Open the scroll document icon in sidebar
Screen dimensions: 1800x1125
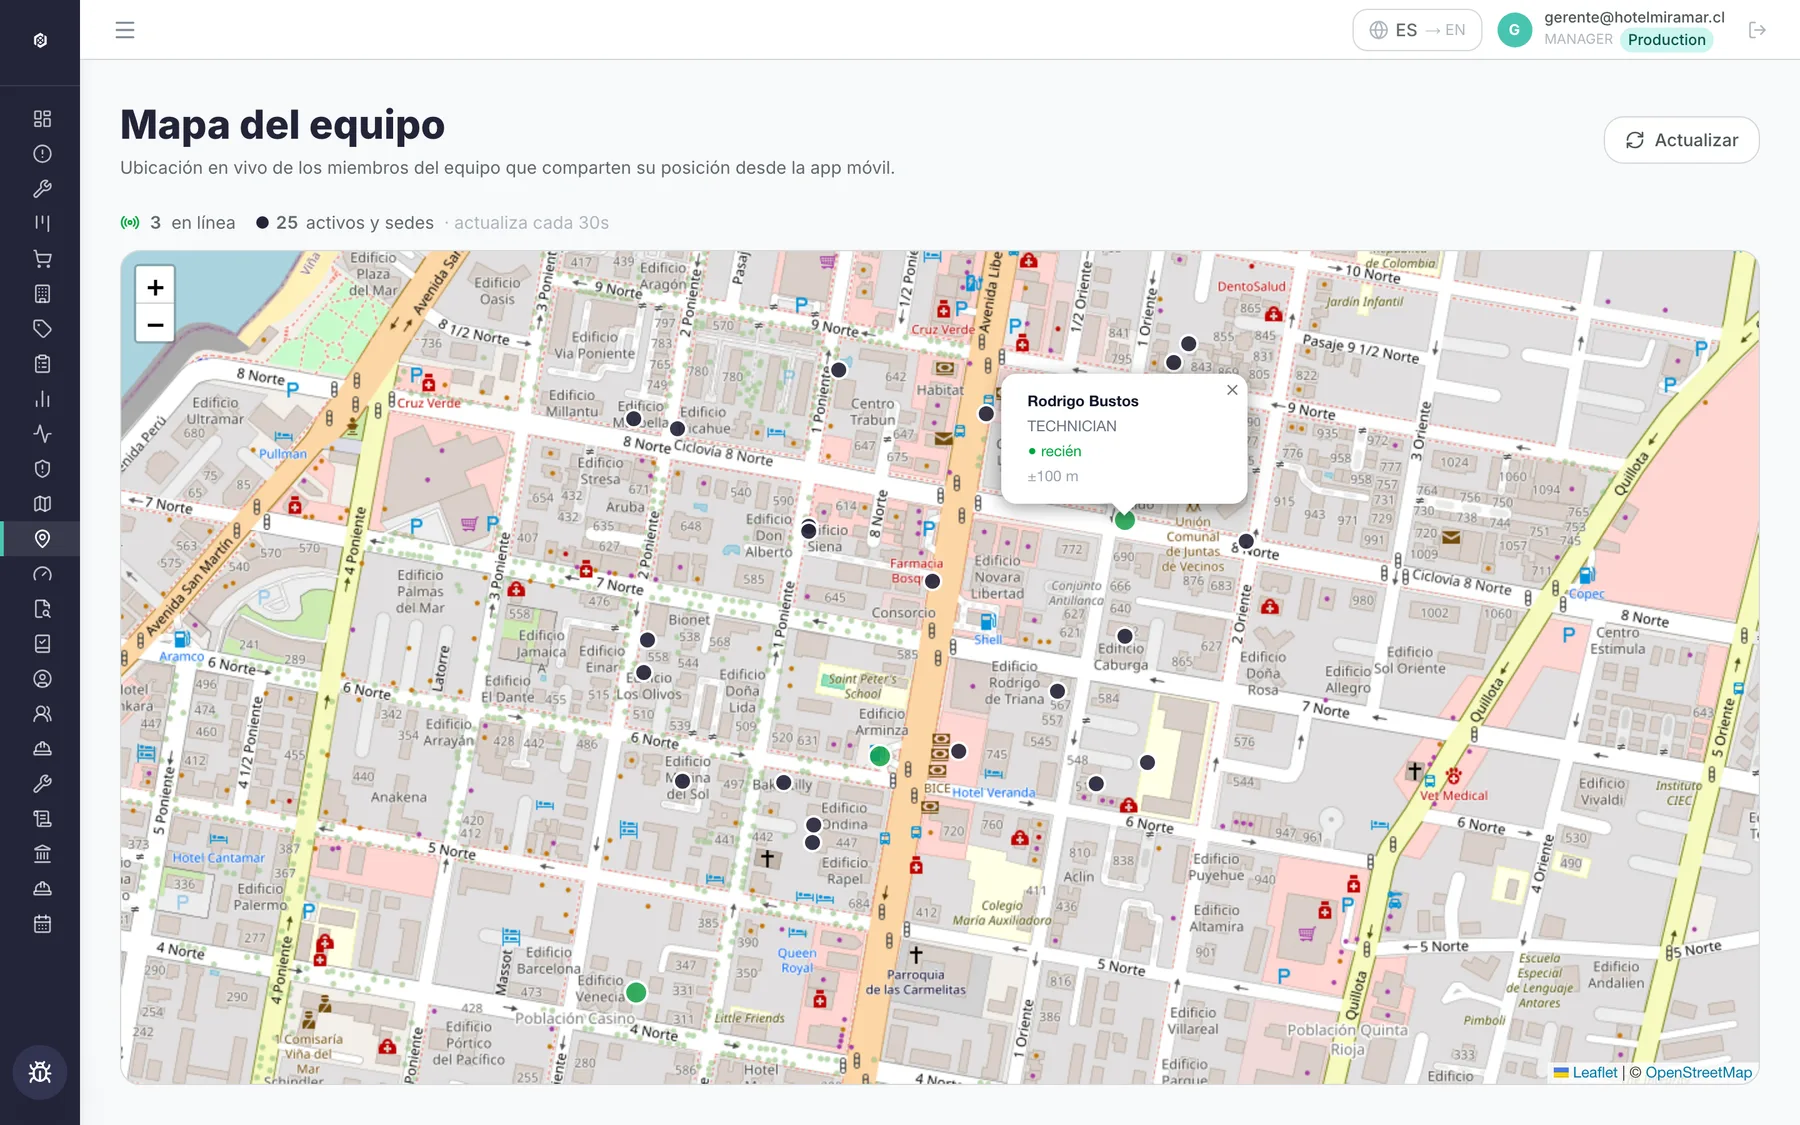(42, 819)
